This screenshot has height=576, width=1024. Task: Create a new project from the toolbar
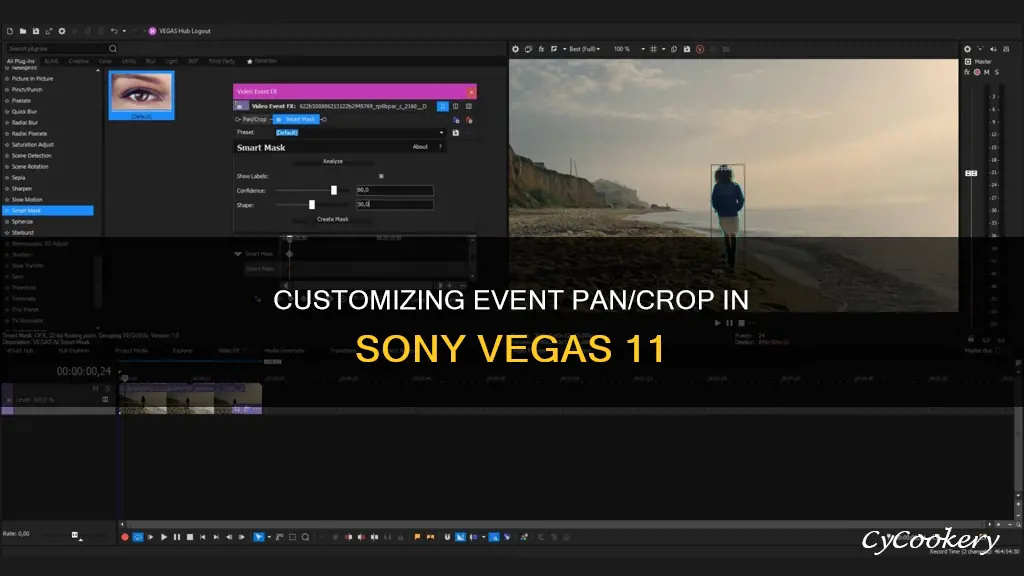[10, 31]
